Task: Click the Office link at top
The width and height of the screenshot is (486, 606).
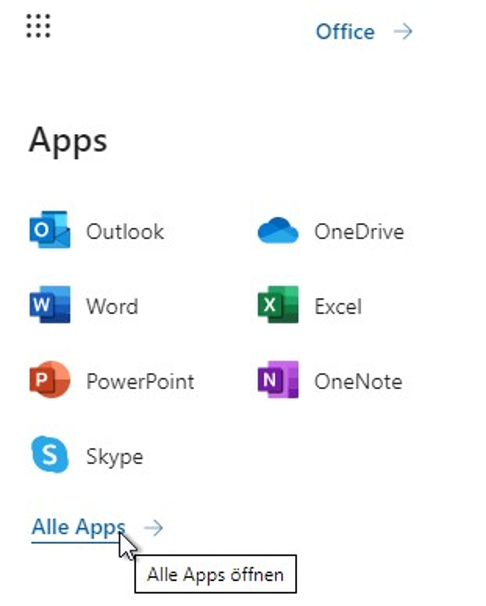Action: click(345, 32)
